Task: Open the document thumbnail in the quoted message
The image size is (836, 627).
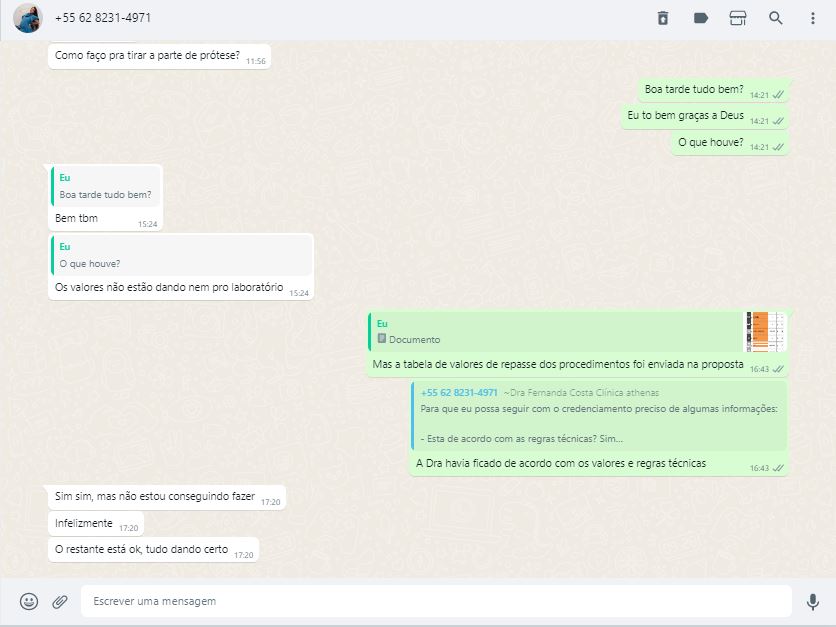Action: coord(765,332)
